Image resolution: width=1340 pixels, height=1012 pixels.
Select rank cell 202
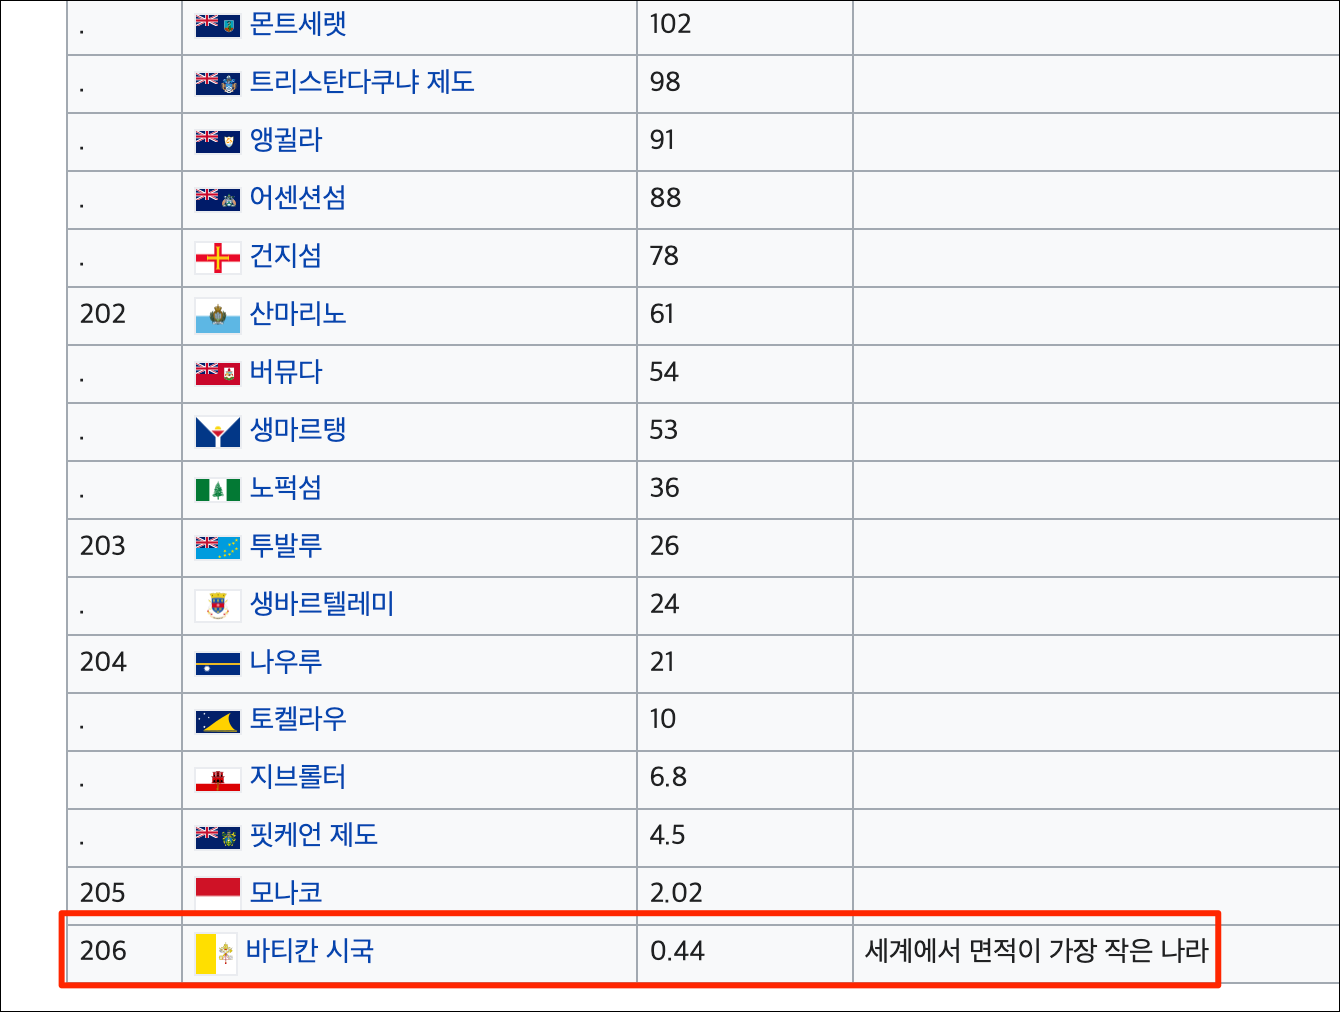click(x=103, y=314)
